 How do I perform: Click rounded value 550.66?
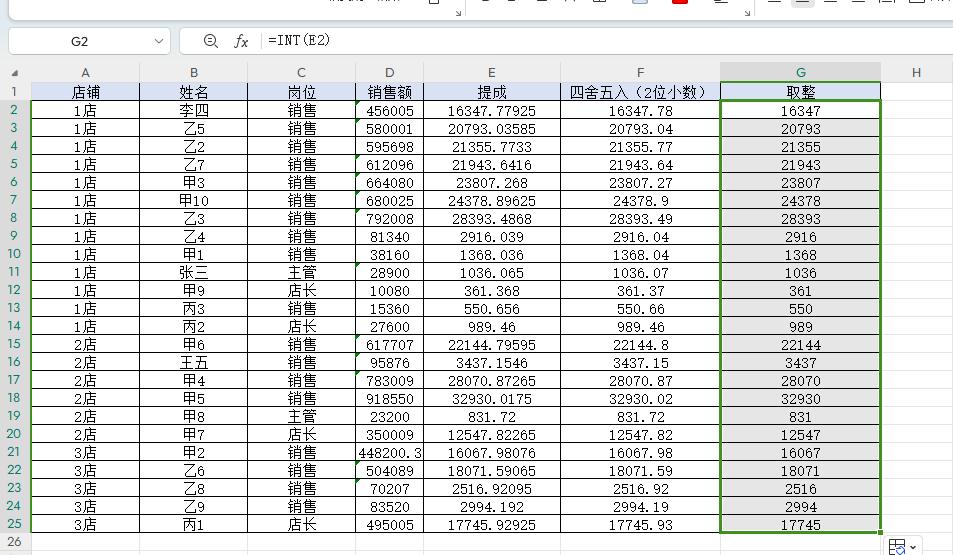click(641, 309)
